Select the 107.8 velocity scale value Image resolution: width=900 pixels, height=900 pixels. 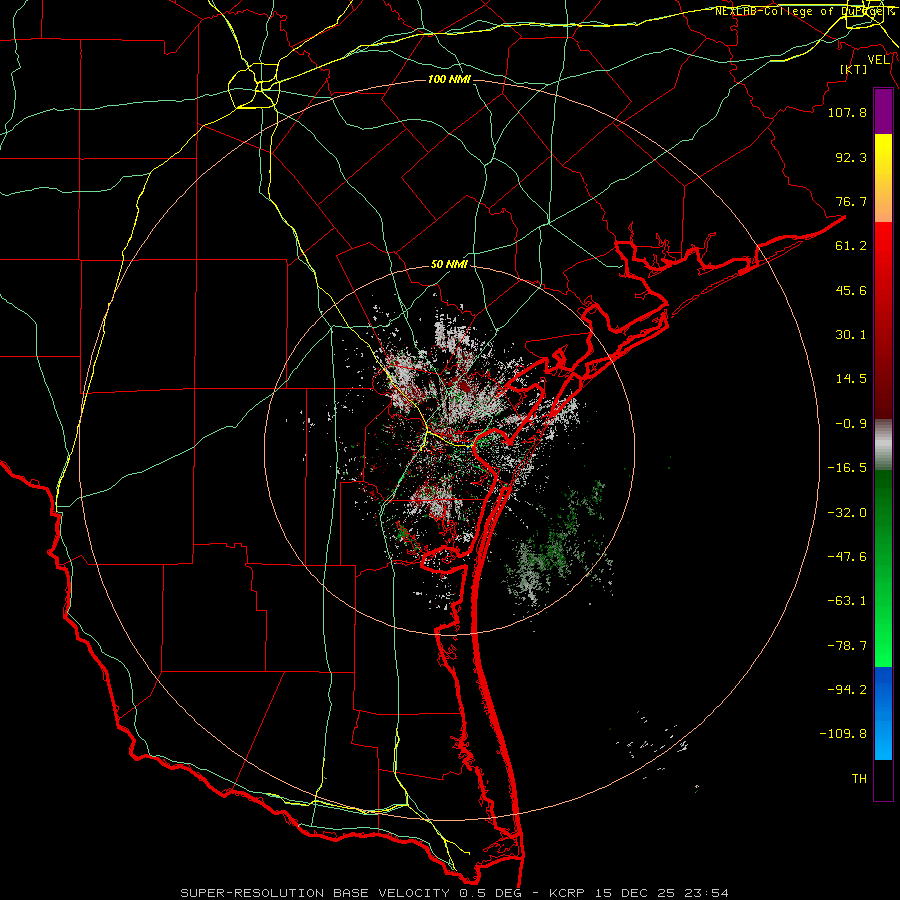pyautogui.click(x=847, y=112)
